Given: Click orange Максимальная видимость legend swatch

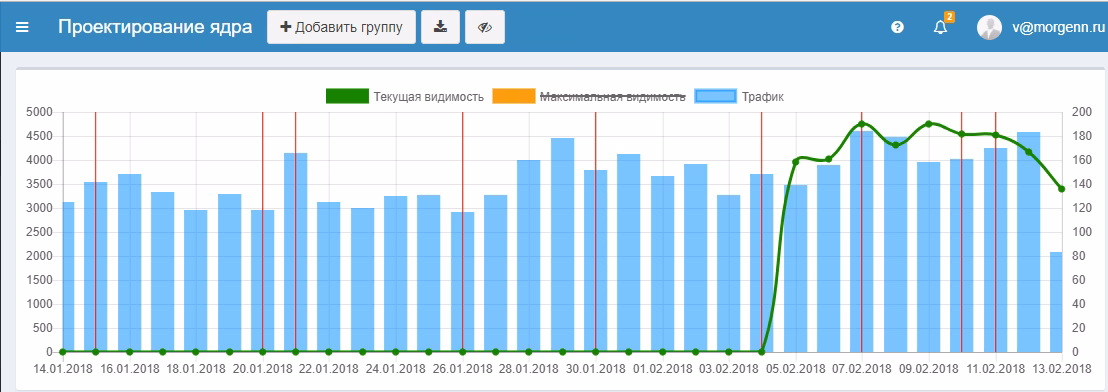Looking at the screenshot, I should [x=514, y=97].
